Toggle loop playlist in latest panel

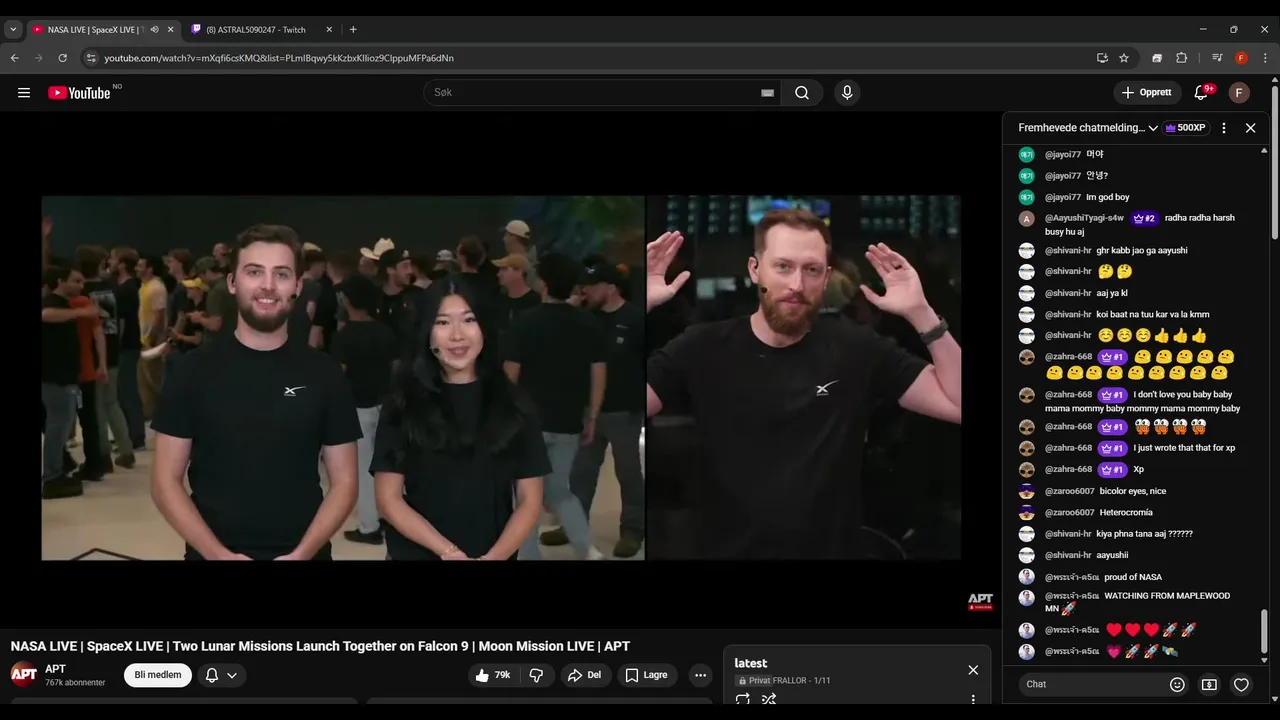point(743,699)
